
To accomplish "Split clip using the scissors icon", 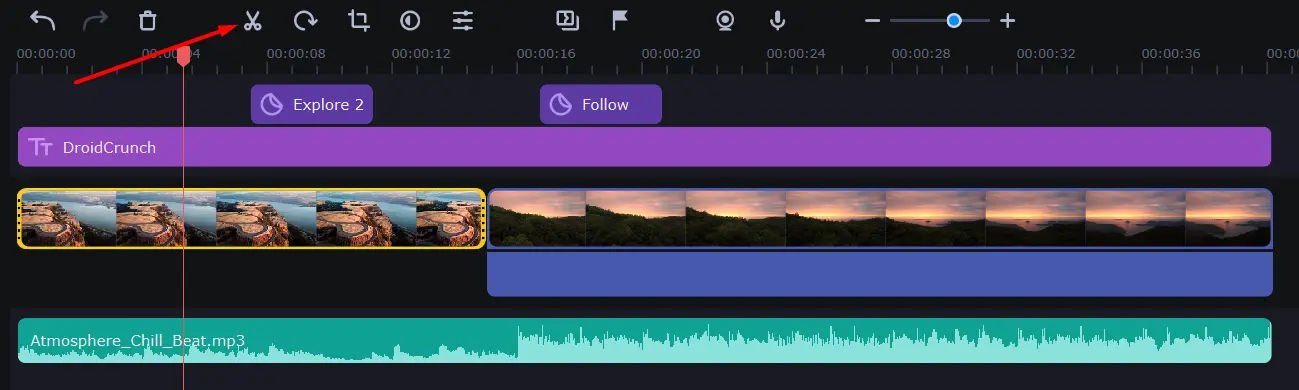I will [252, 20].
